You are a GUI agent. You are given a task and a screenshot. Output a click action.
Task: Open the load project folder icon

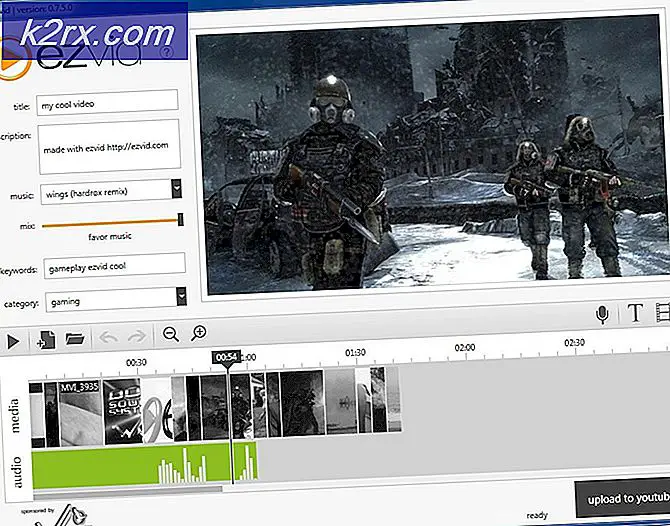pyautogui.click(x=75, y=339)
